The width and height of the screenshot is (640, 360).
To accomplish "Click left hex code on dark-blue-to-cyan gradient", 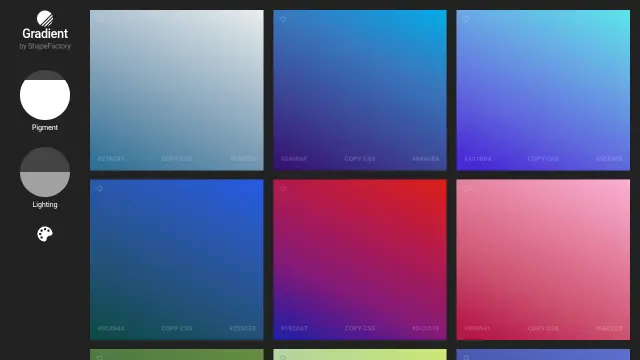I will click(294, 159).
